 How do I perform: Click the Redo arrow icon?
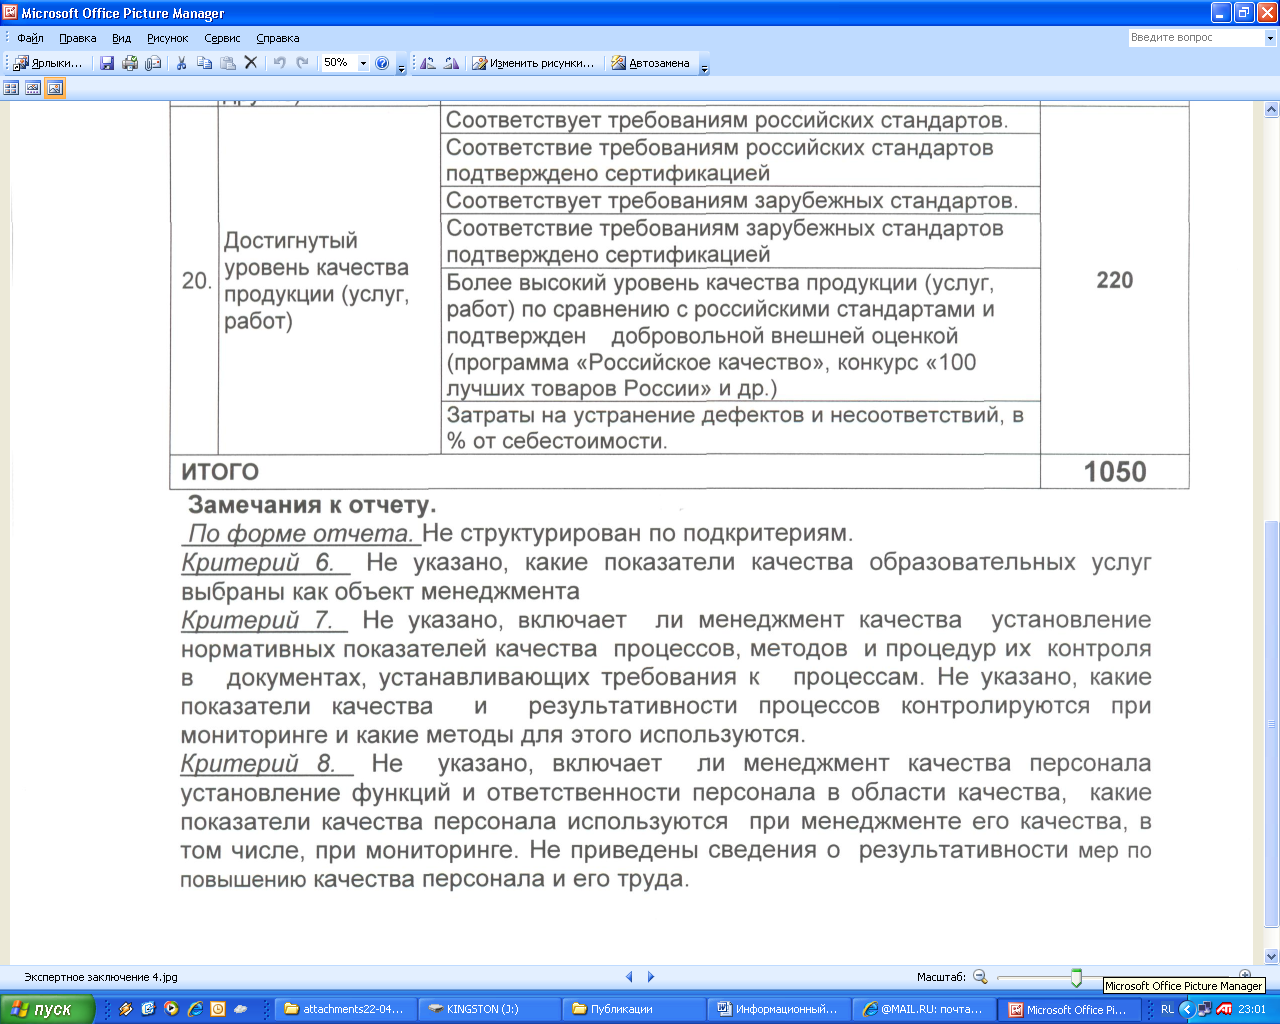302,63
